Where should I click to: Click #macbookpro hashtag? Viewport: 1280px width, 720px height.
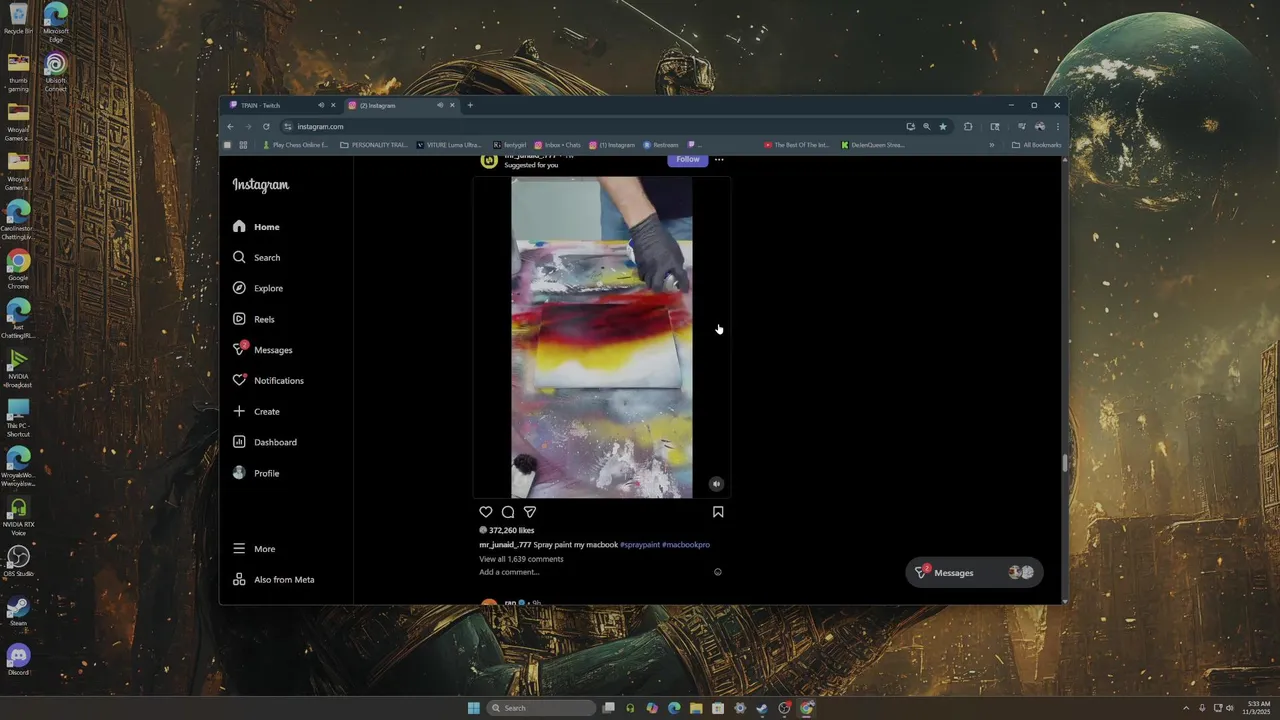(x=686, y=545)
